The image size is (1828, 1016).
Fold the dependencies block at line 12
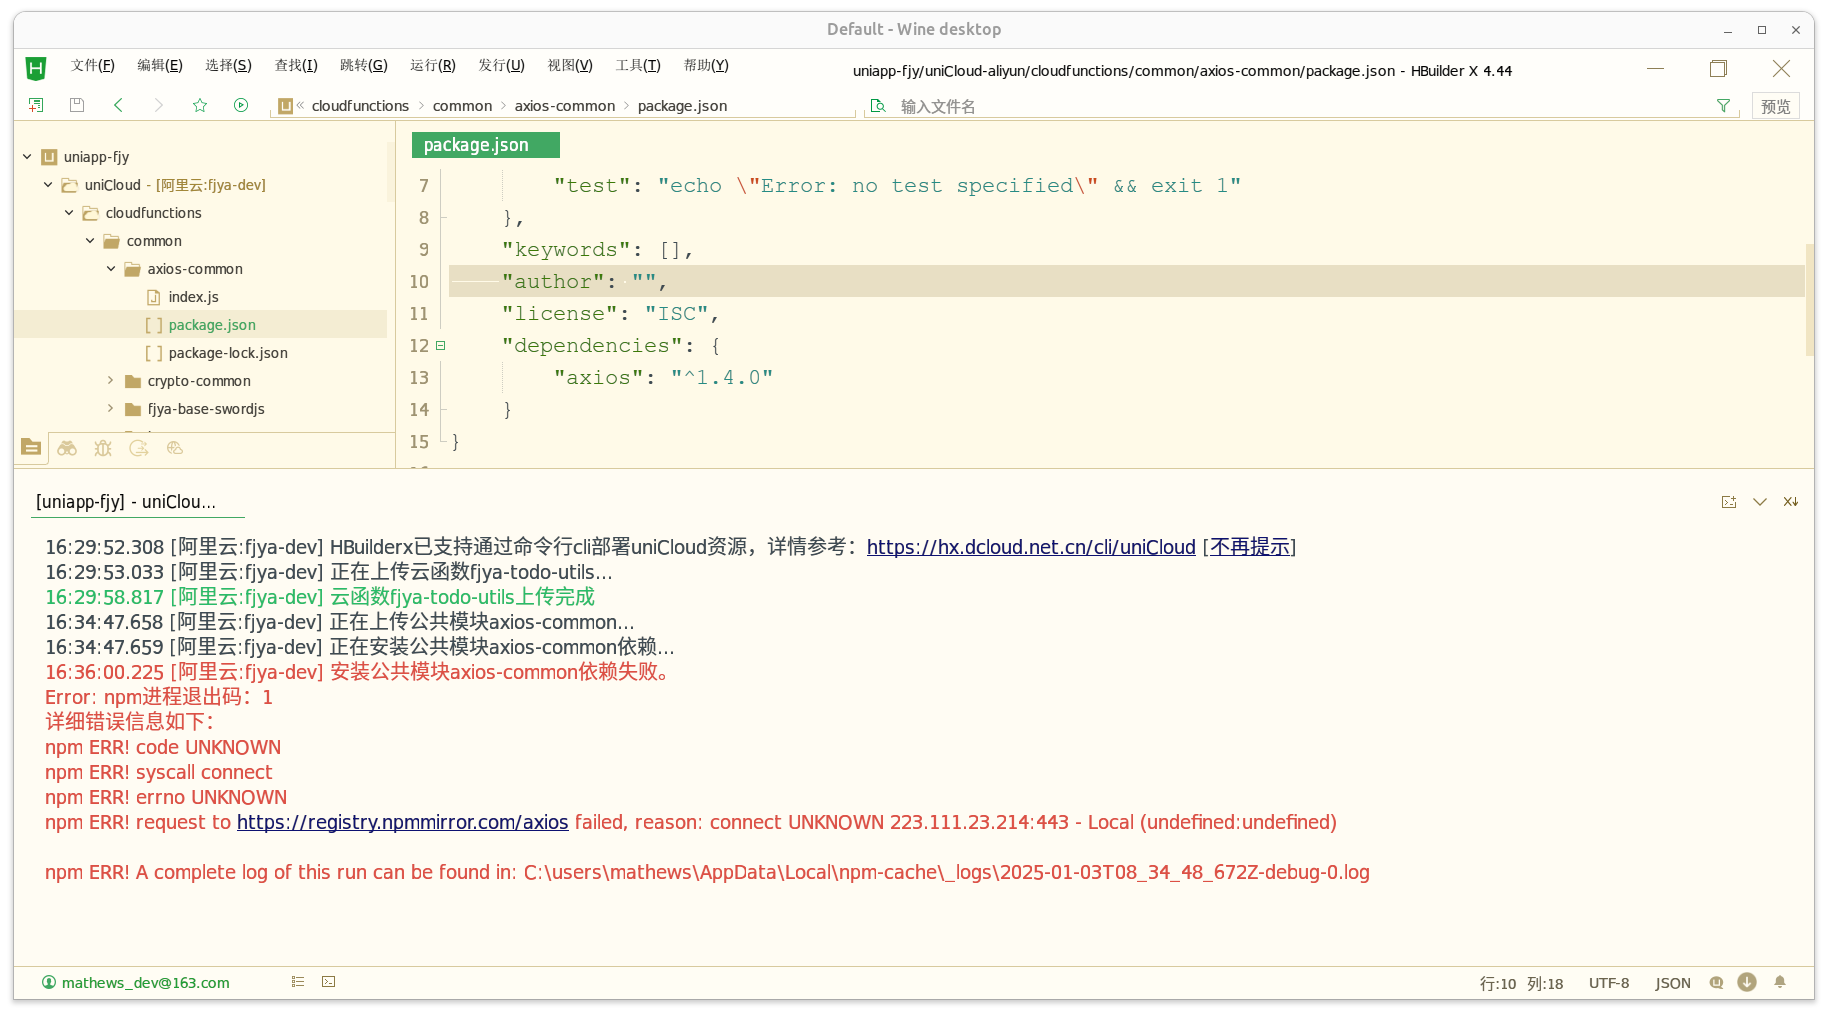click(440, 346)
